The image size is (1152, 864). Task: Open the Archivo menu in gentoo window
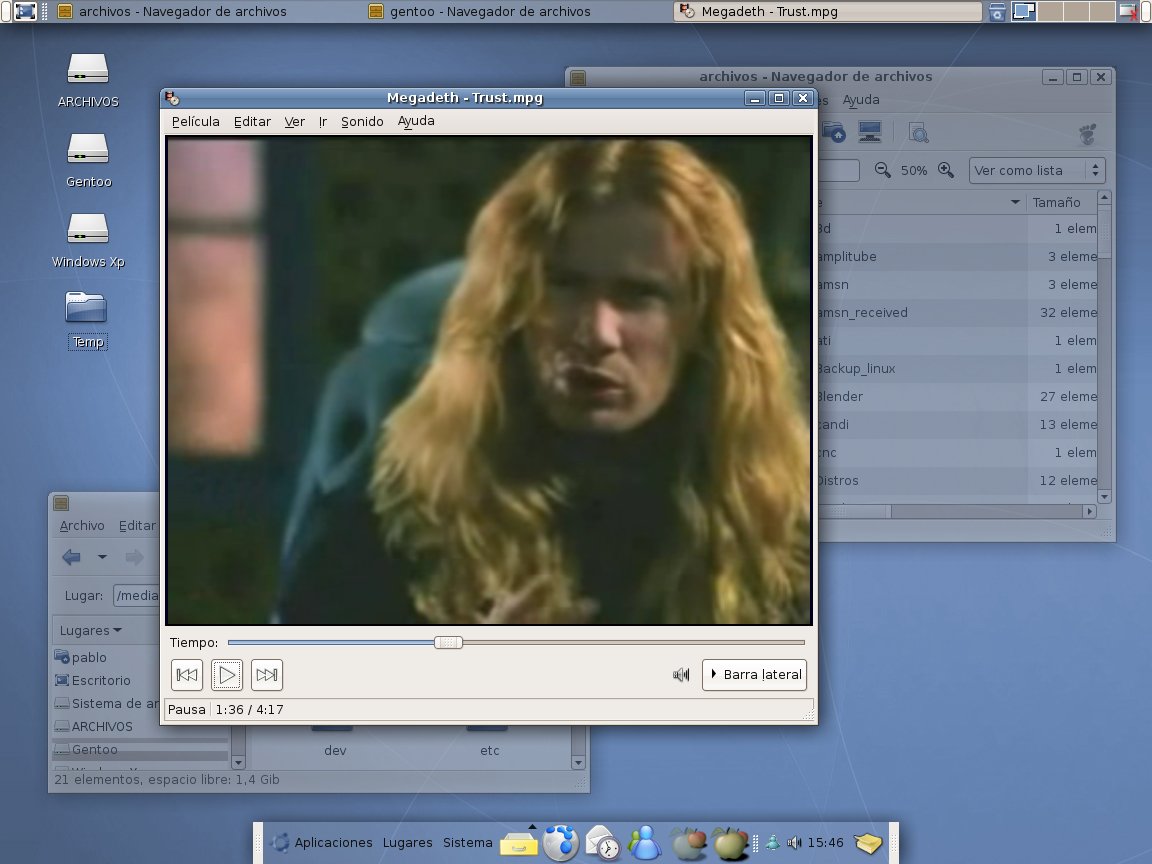coord(82,525)
